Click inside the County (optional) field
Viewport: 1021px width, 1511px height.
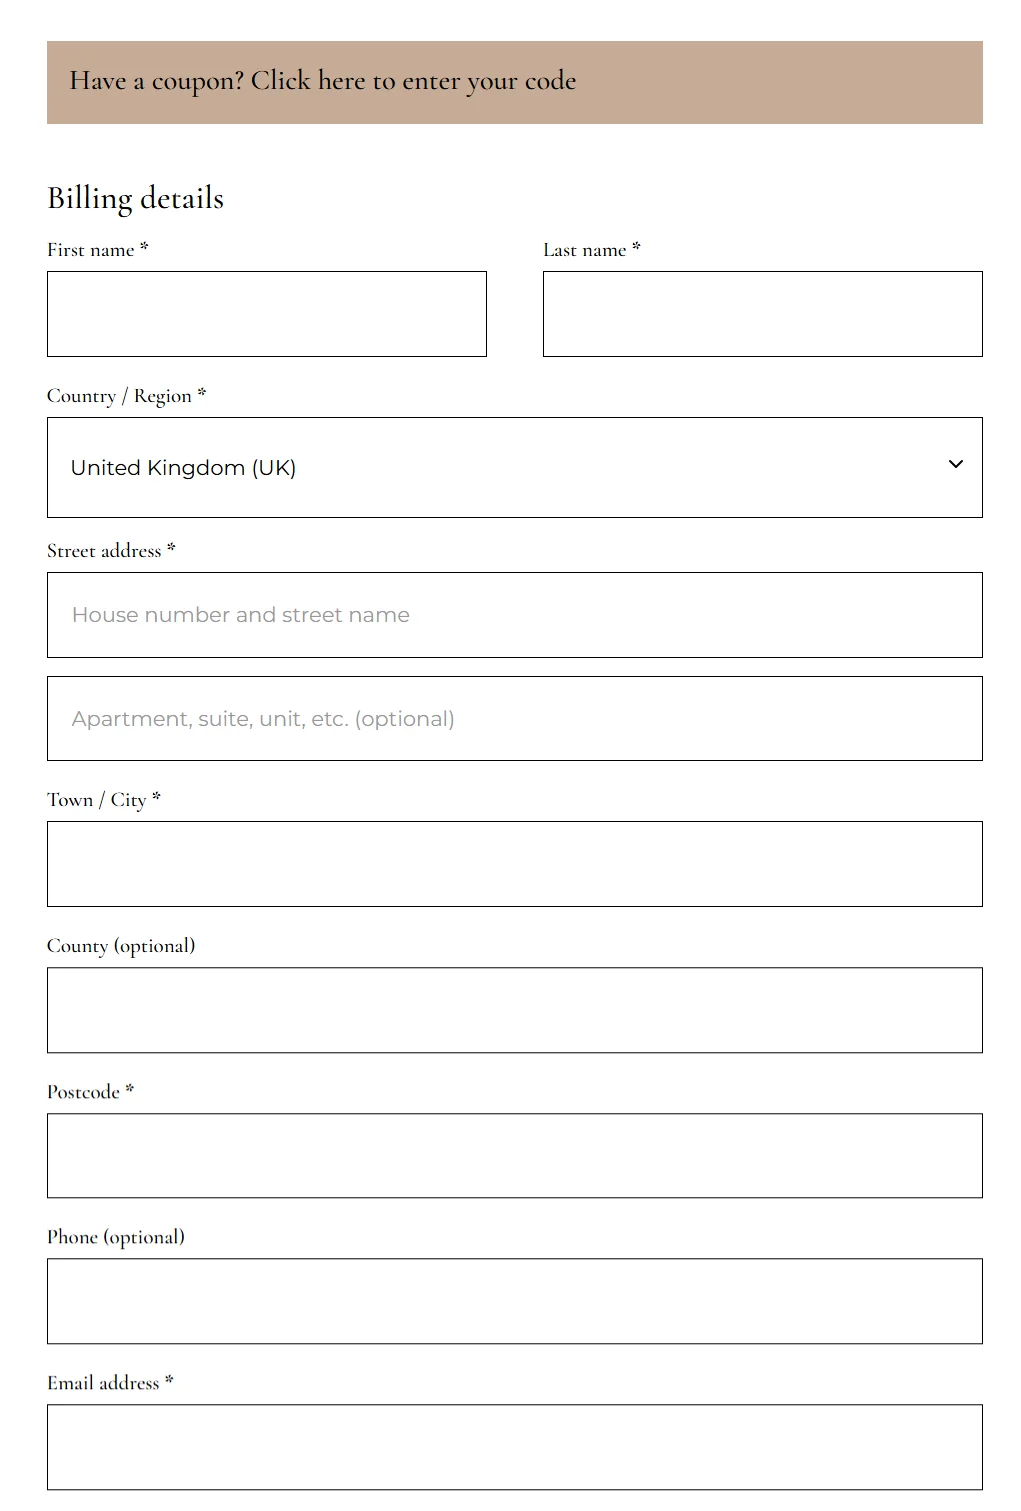point(514,1010)
